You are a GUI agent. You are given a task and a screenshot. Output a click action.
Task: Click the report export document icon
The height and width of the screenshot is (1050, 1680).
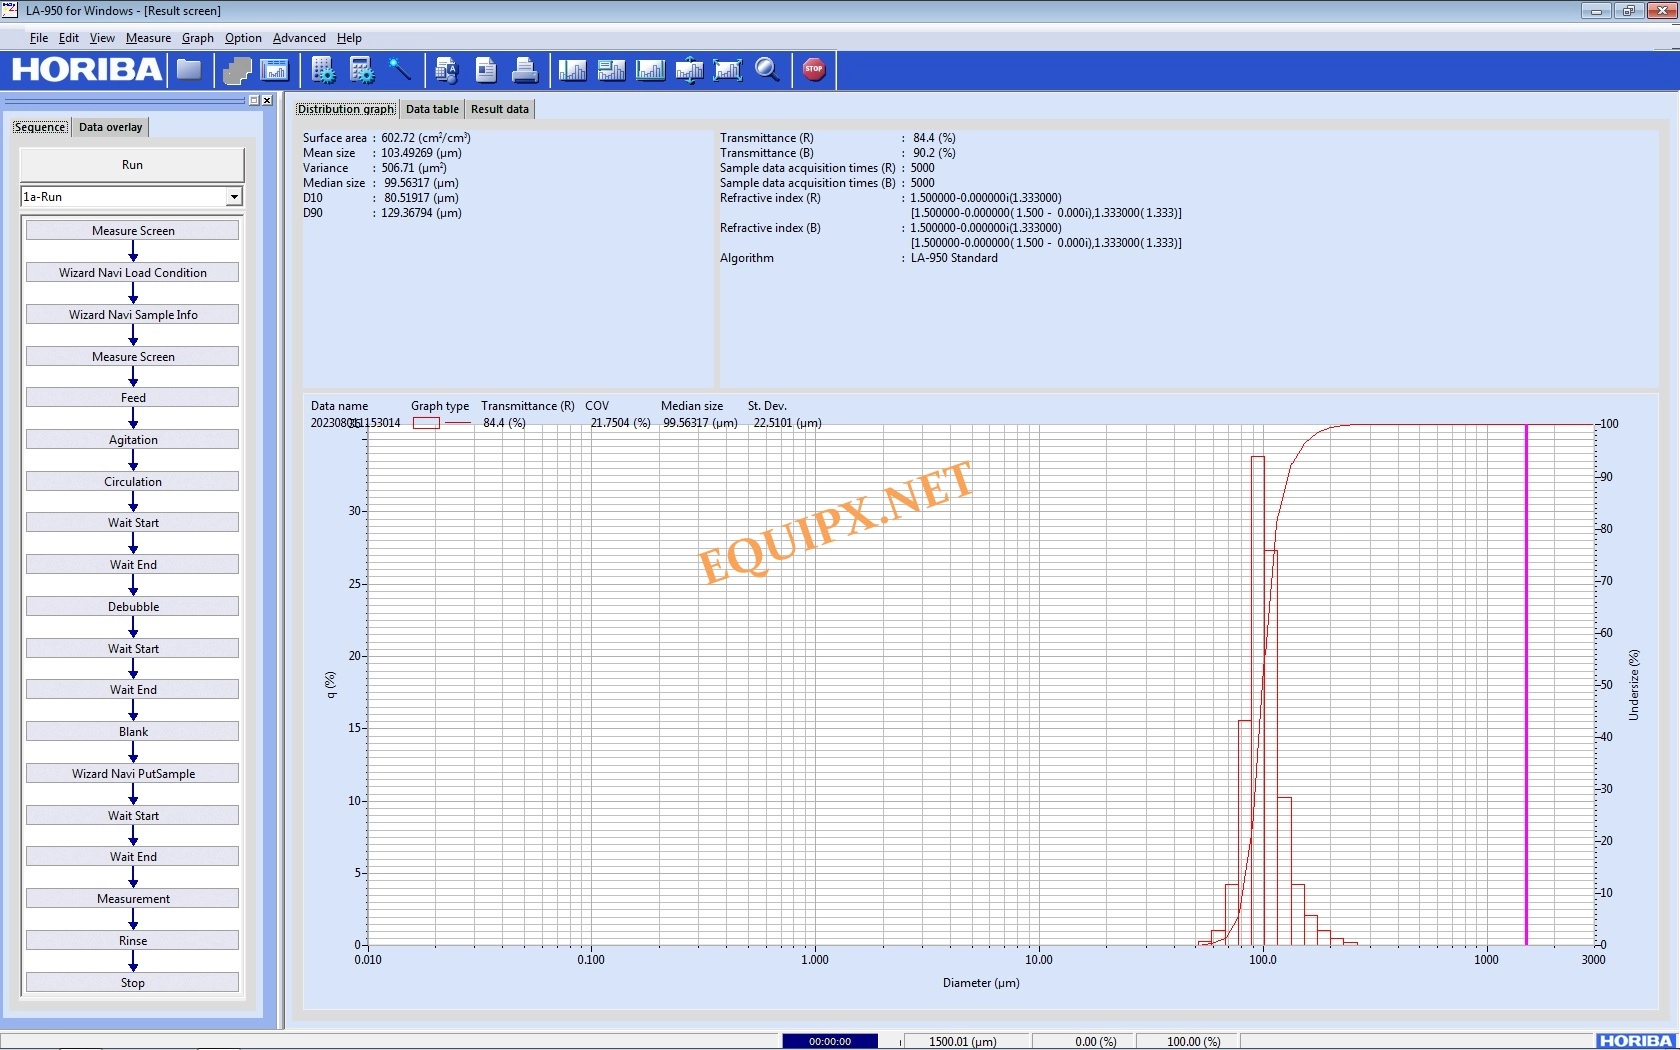(x=447, y=70)
